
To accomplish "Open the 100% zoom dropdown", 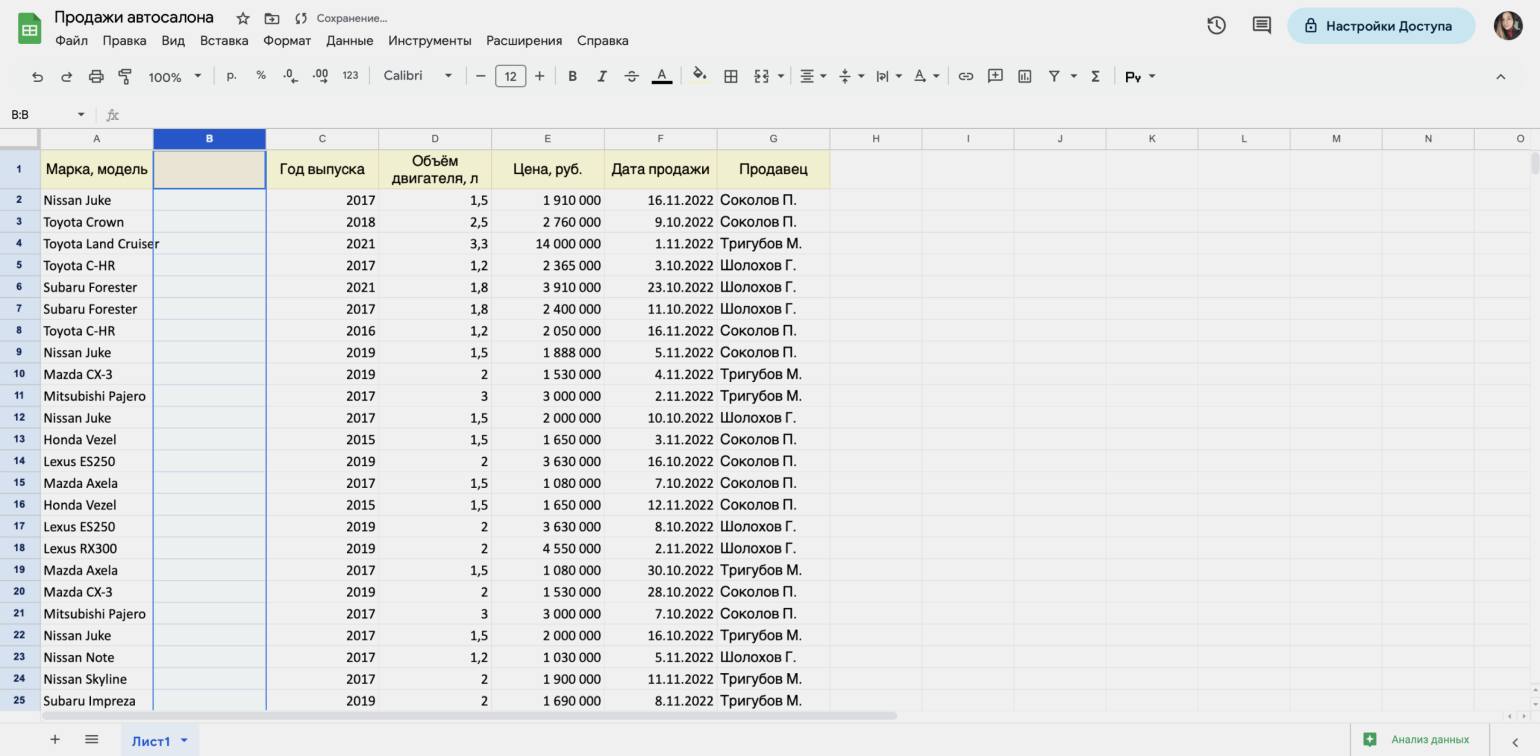I will (175, 76).
